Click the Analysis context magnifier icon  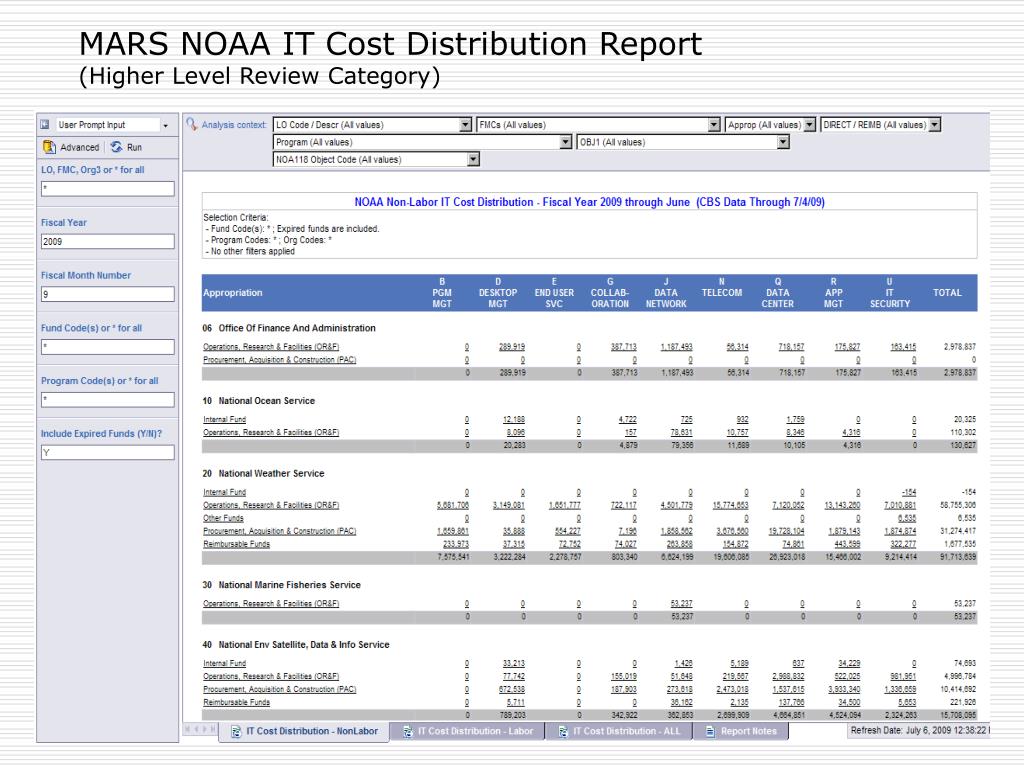tap(191, 124)
